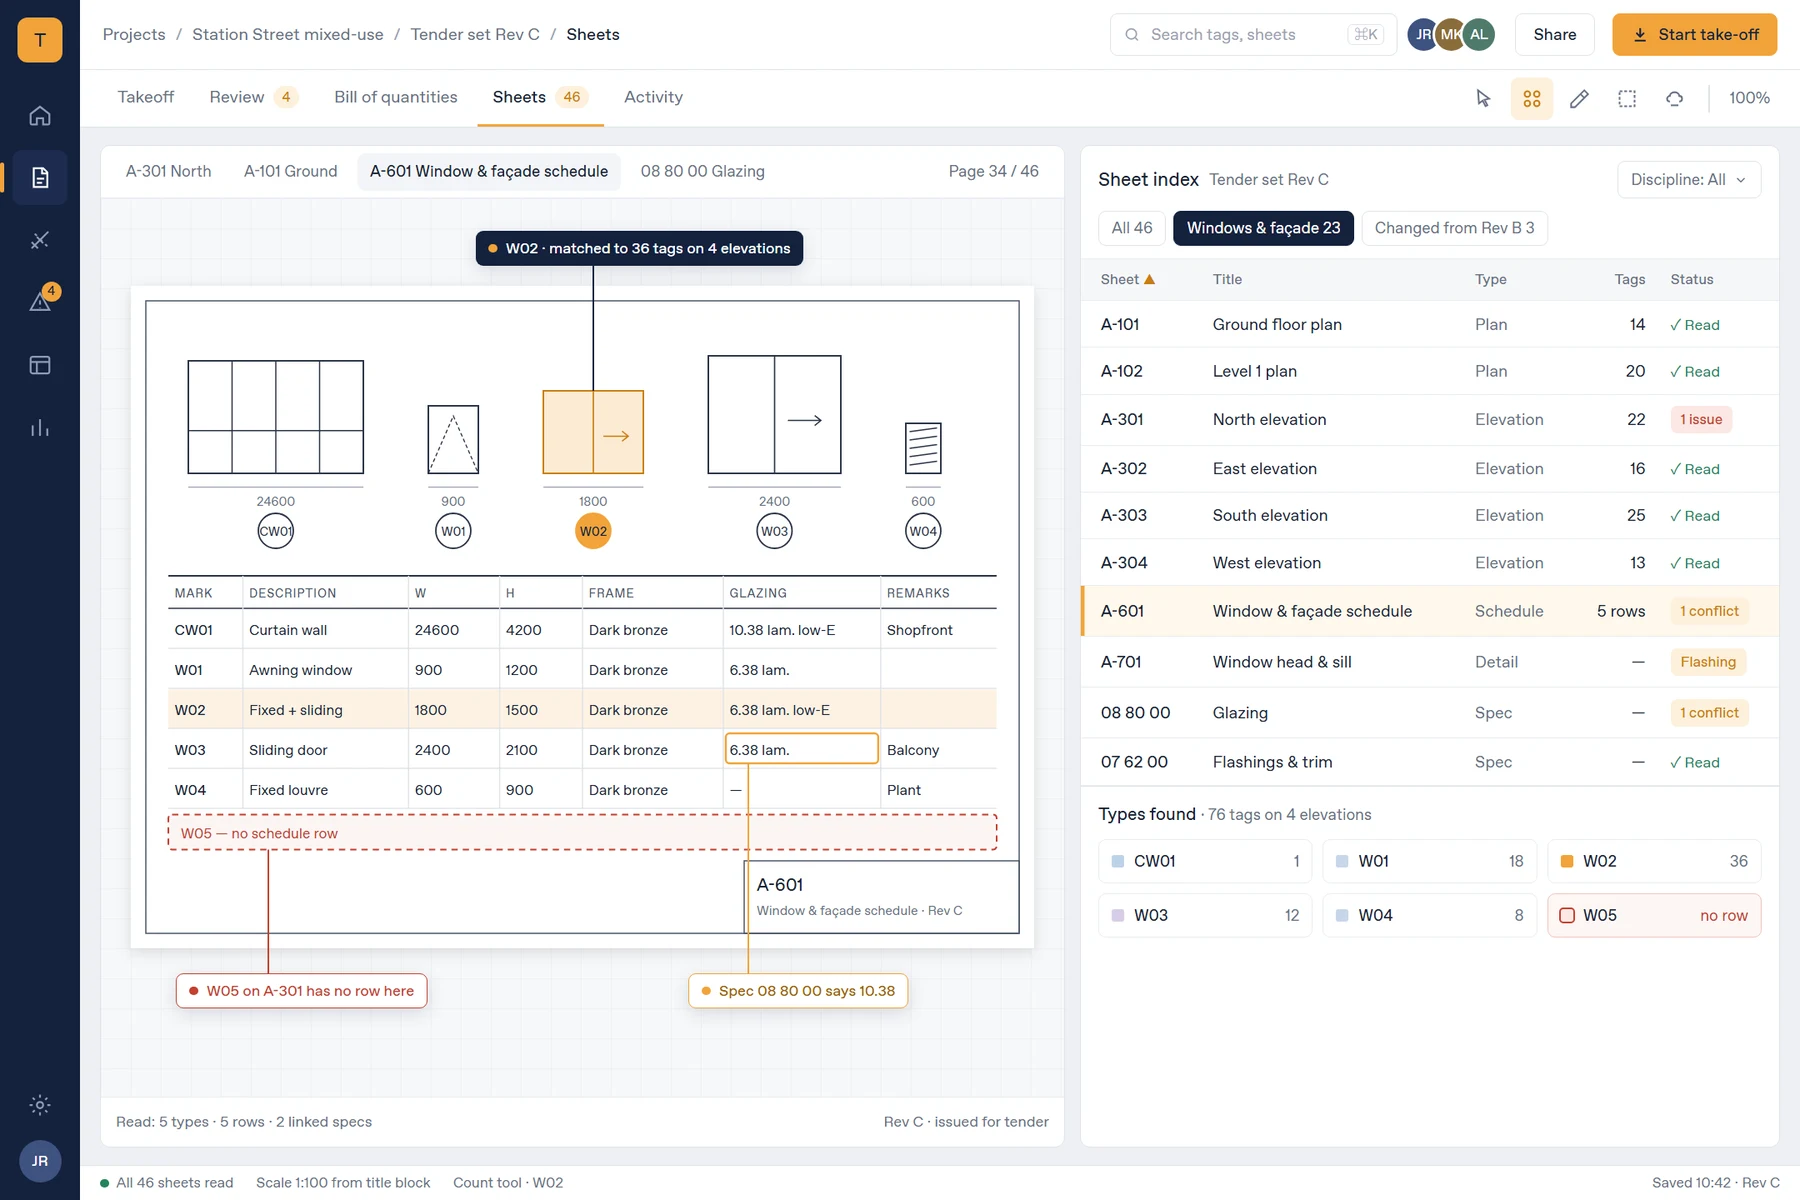Filter by Windows & façade 23
1800x1200 pixels.
tap(1263, 228)
